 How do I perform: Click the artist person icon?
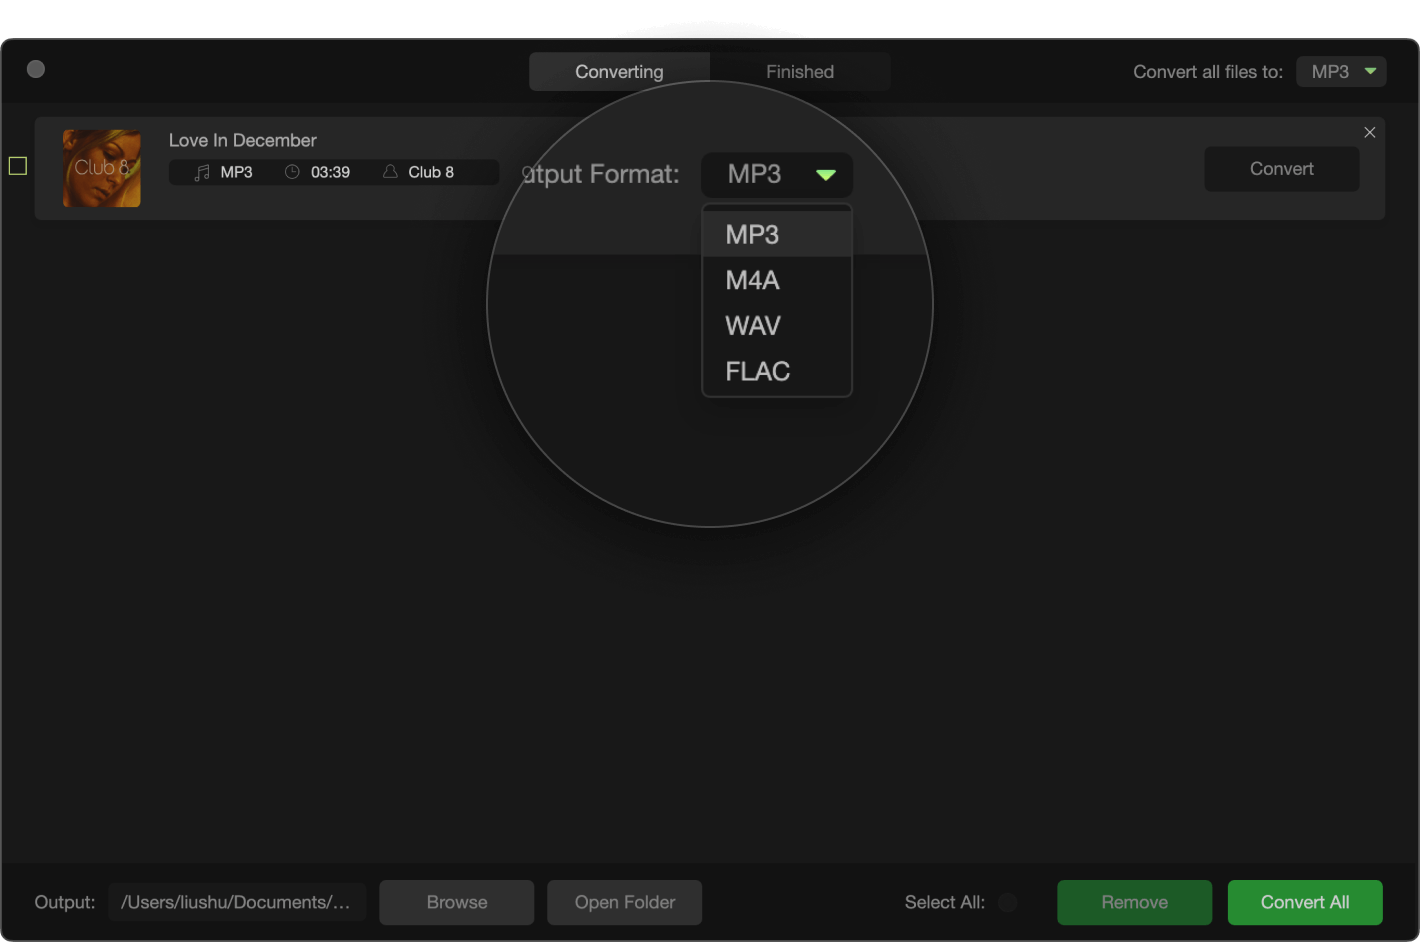(390, 172)
